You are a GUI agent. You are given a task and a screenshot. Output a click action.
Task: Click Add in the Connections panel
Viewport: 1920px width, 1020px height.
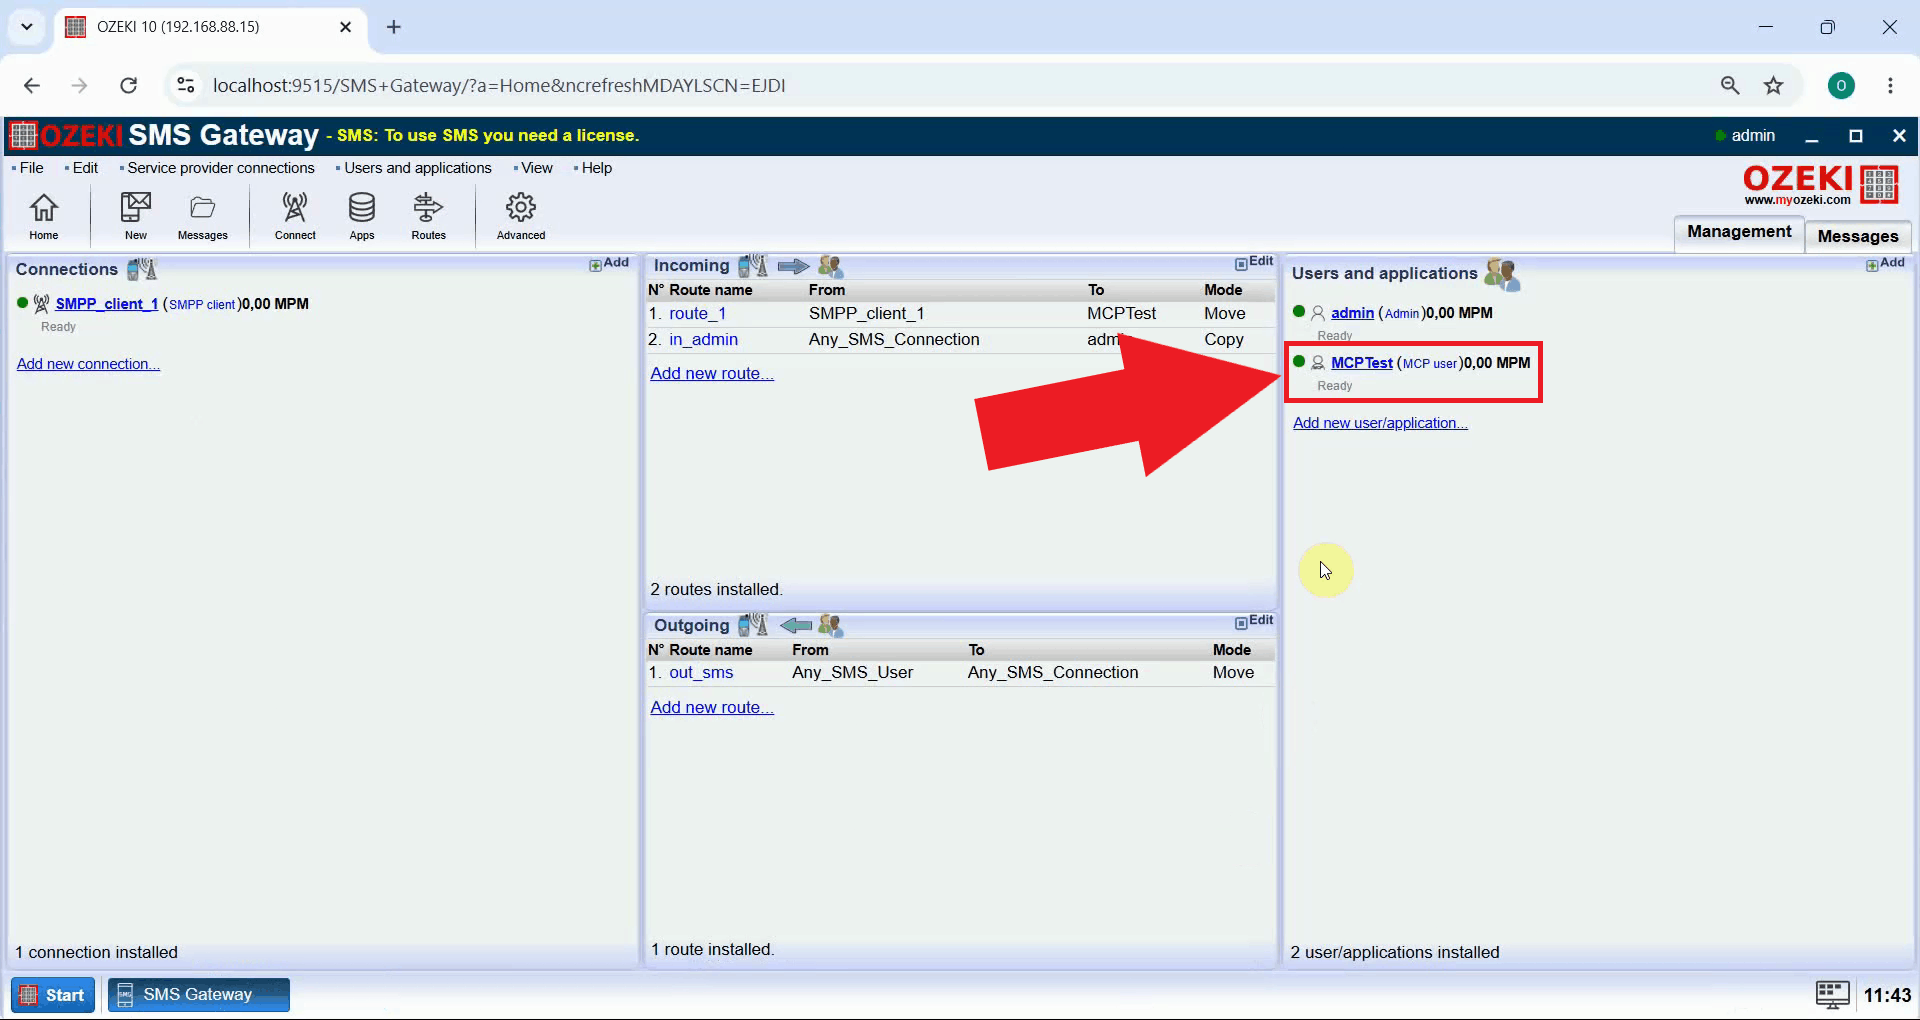click(x=609, y=263)
